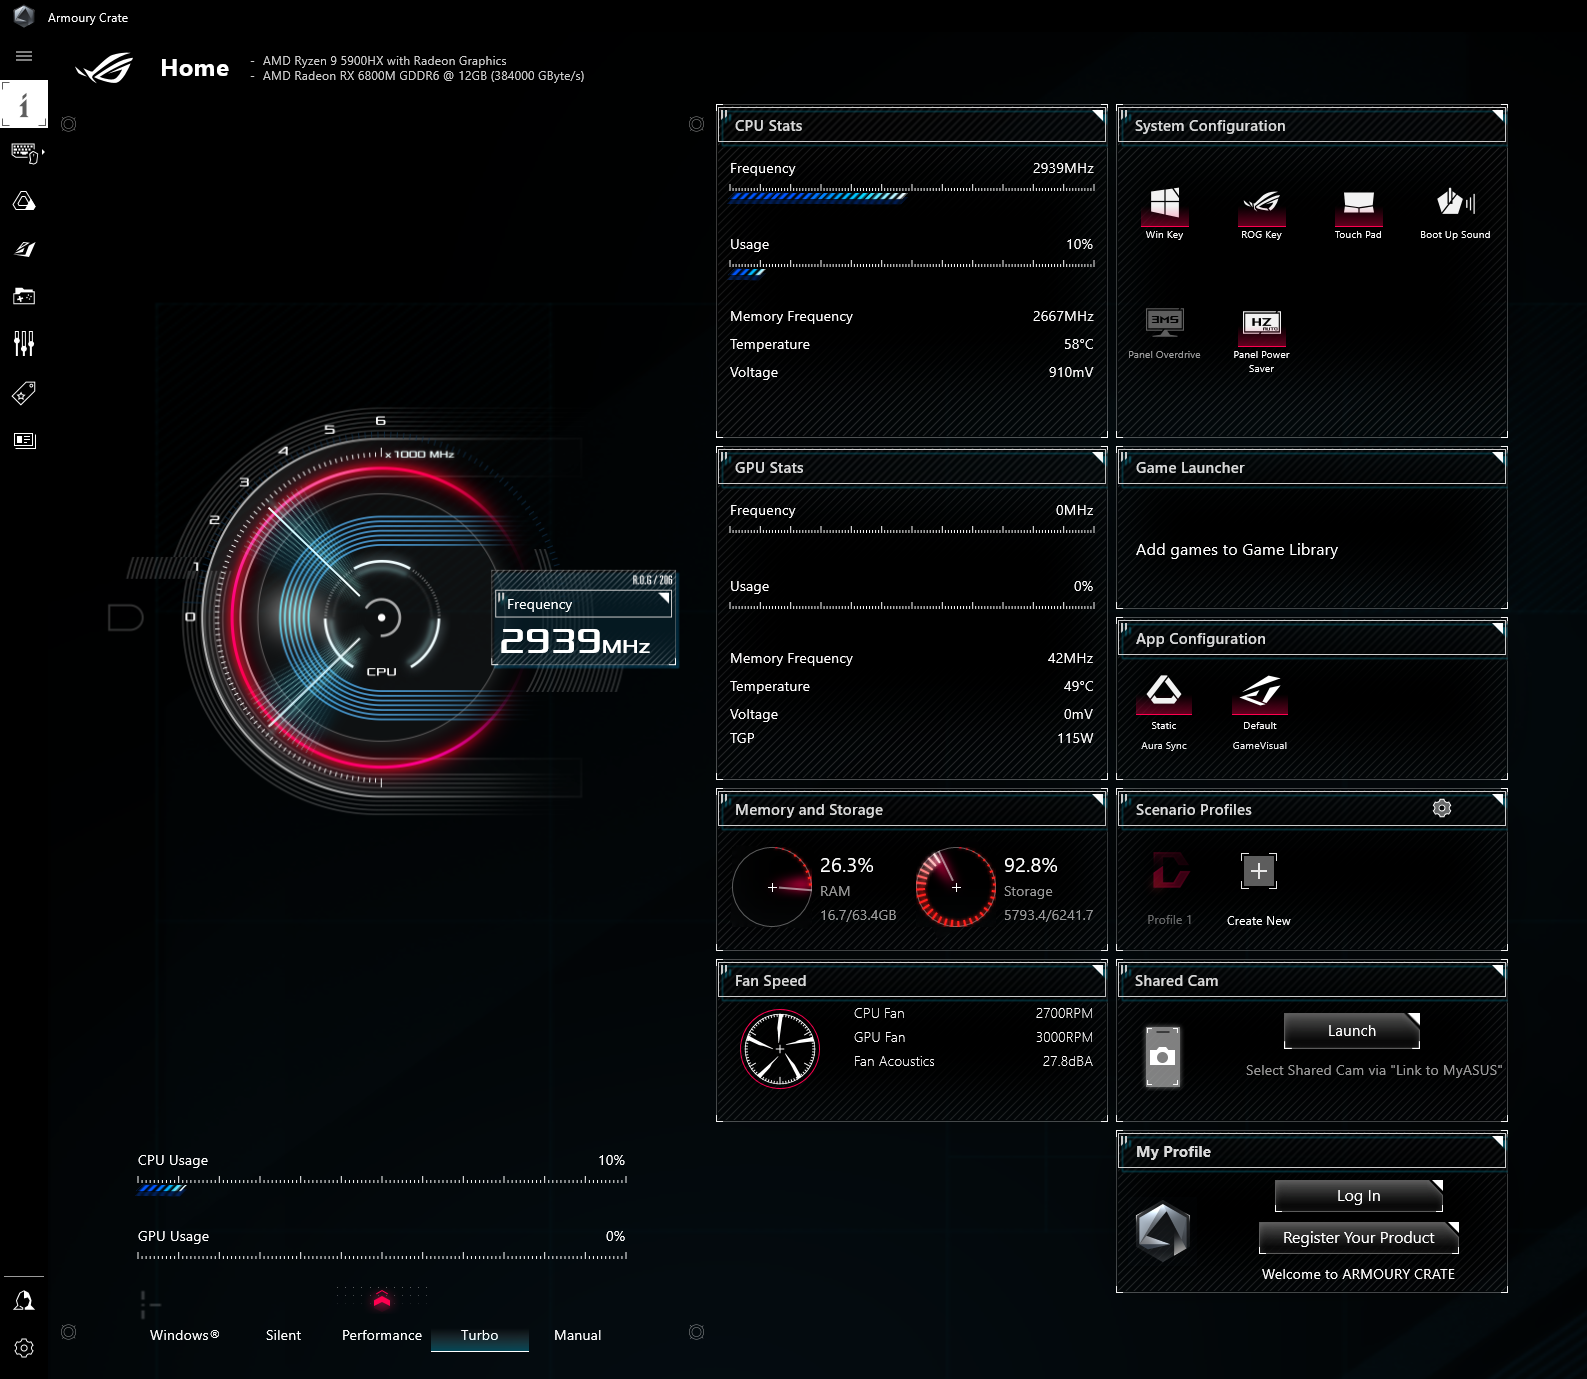Click the Fan Acoustics 27.8dBA value
This screenshot has width=1587, height=1379.
[x=1067, y=1061]
